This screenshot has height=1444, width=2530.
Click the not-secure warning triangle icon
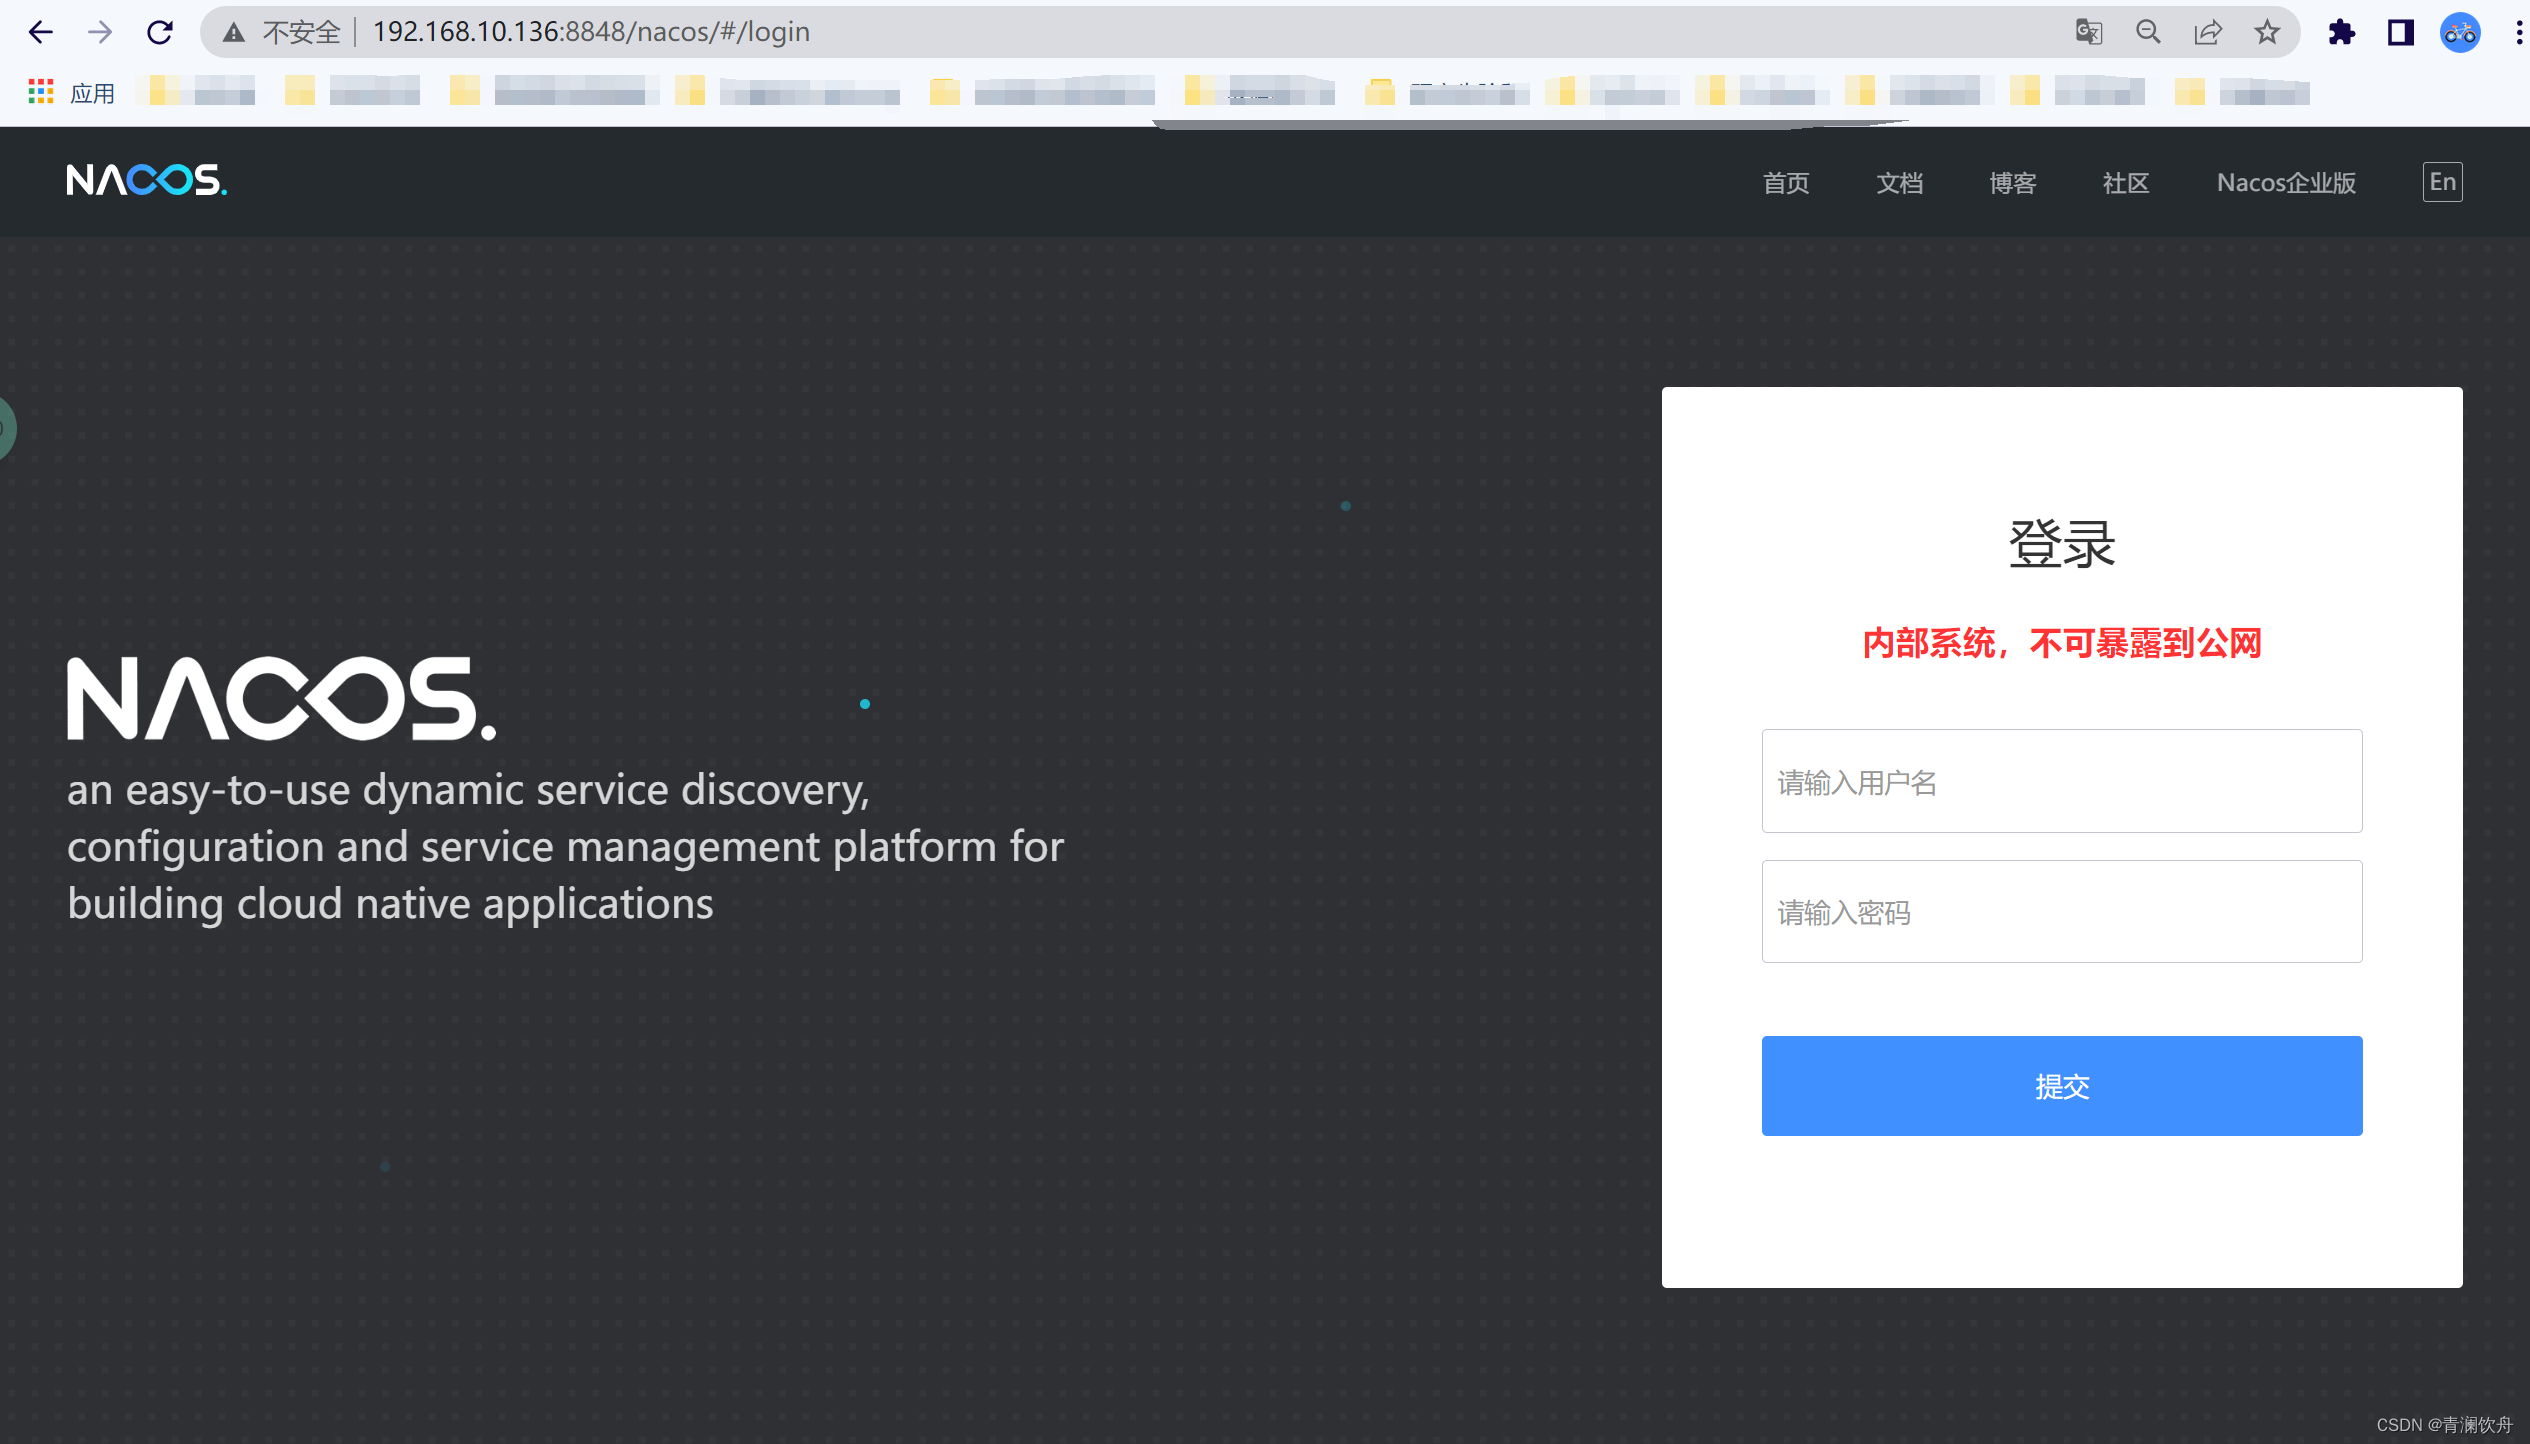pos(233,32)
